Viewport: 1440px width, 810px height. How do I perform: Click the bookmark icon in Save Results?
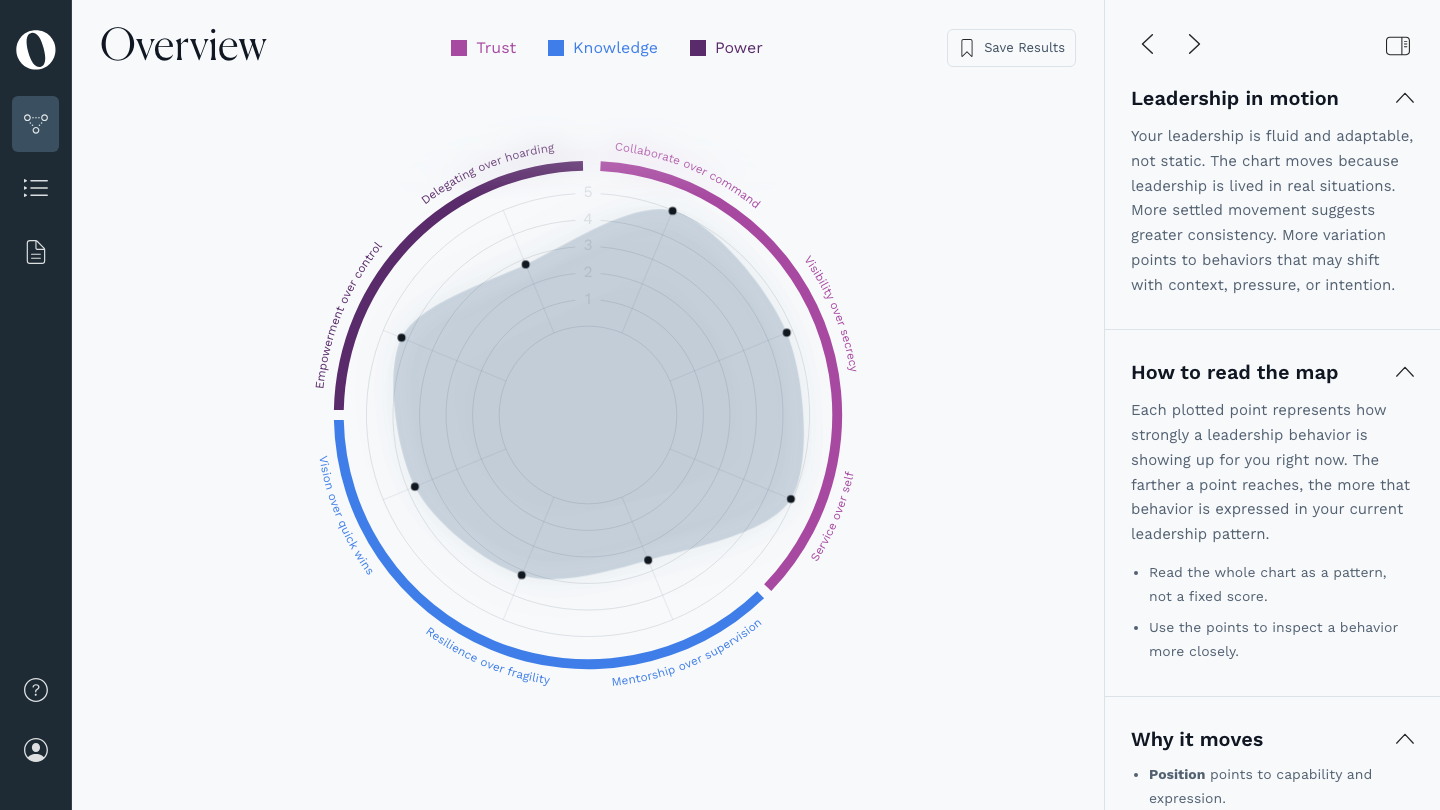[967, 48]
